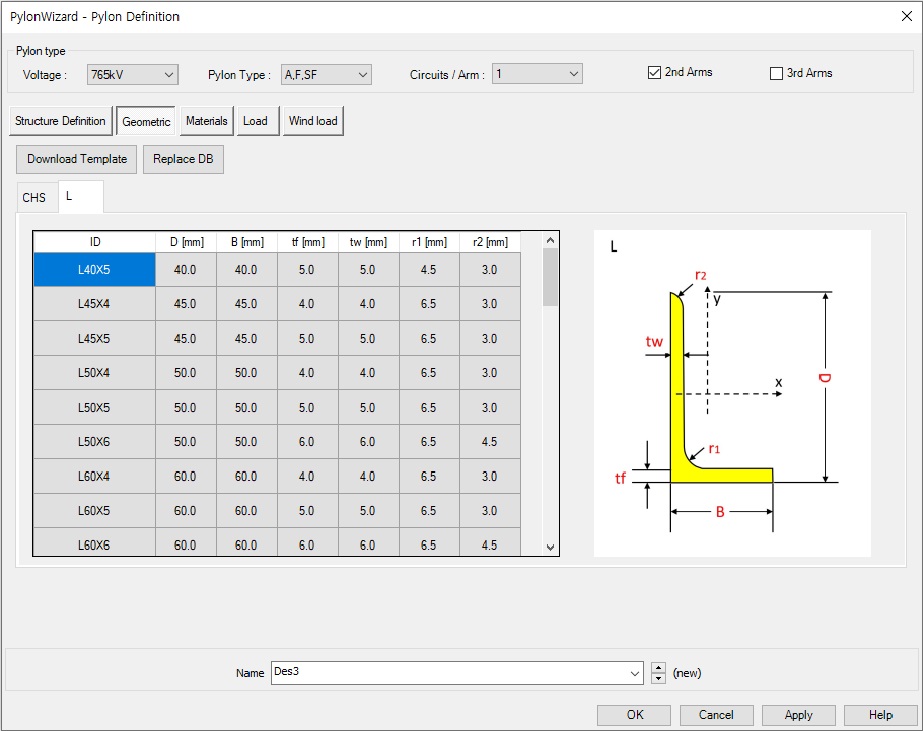Enable the 3rd Arms checkbox

(776, 73)
